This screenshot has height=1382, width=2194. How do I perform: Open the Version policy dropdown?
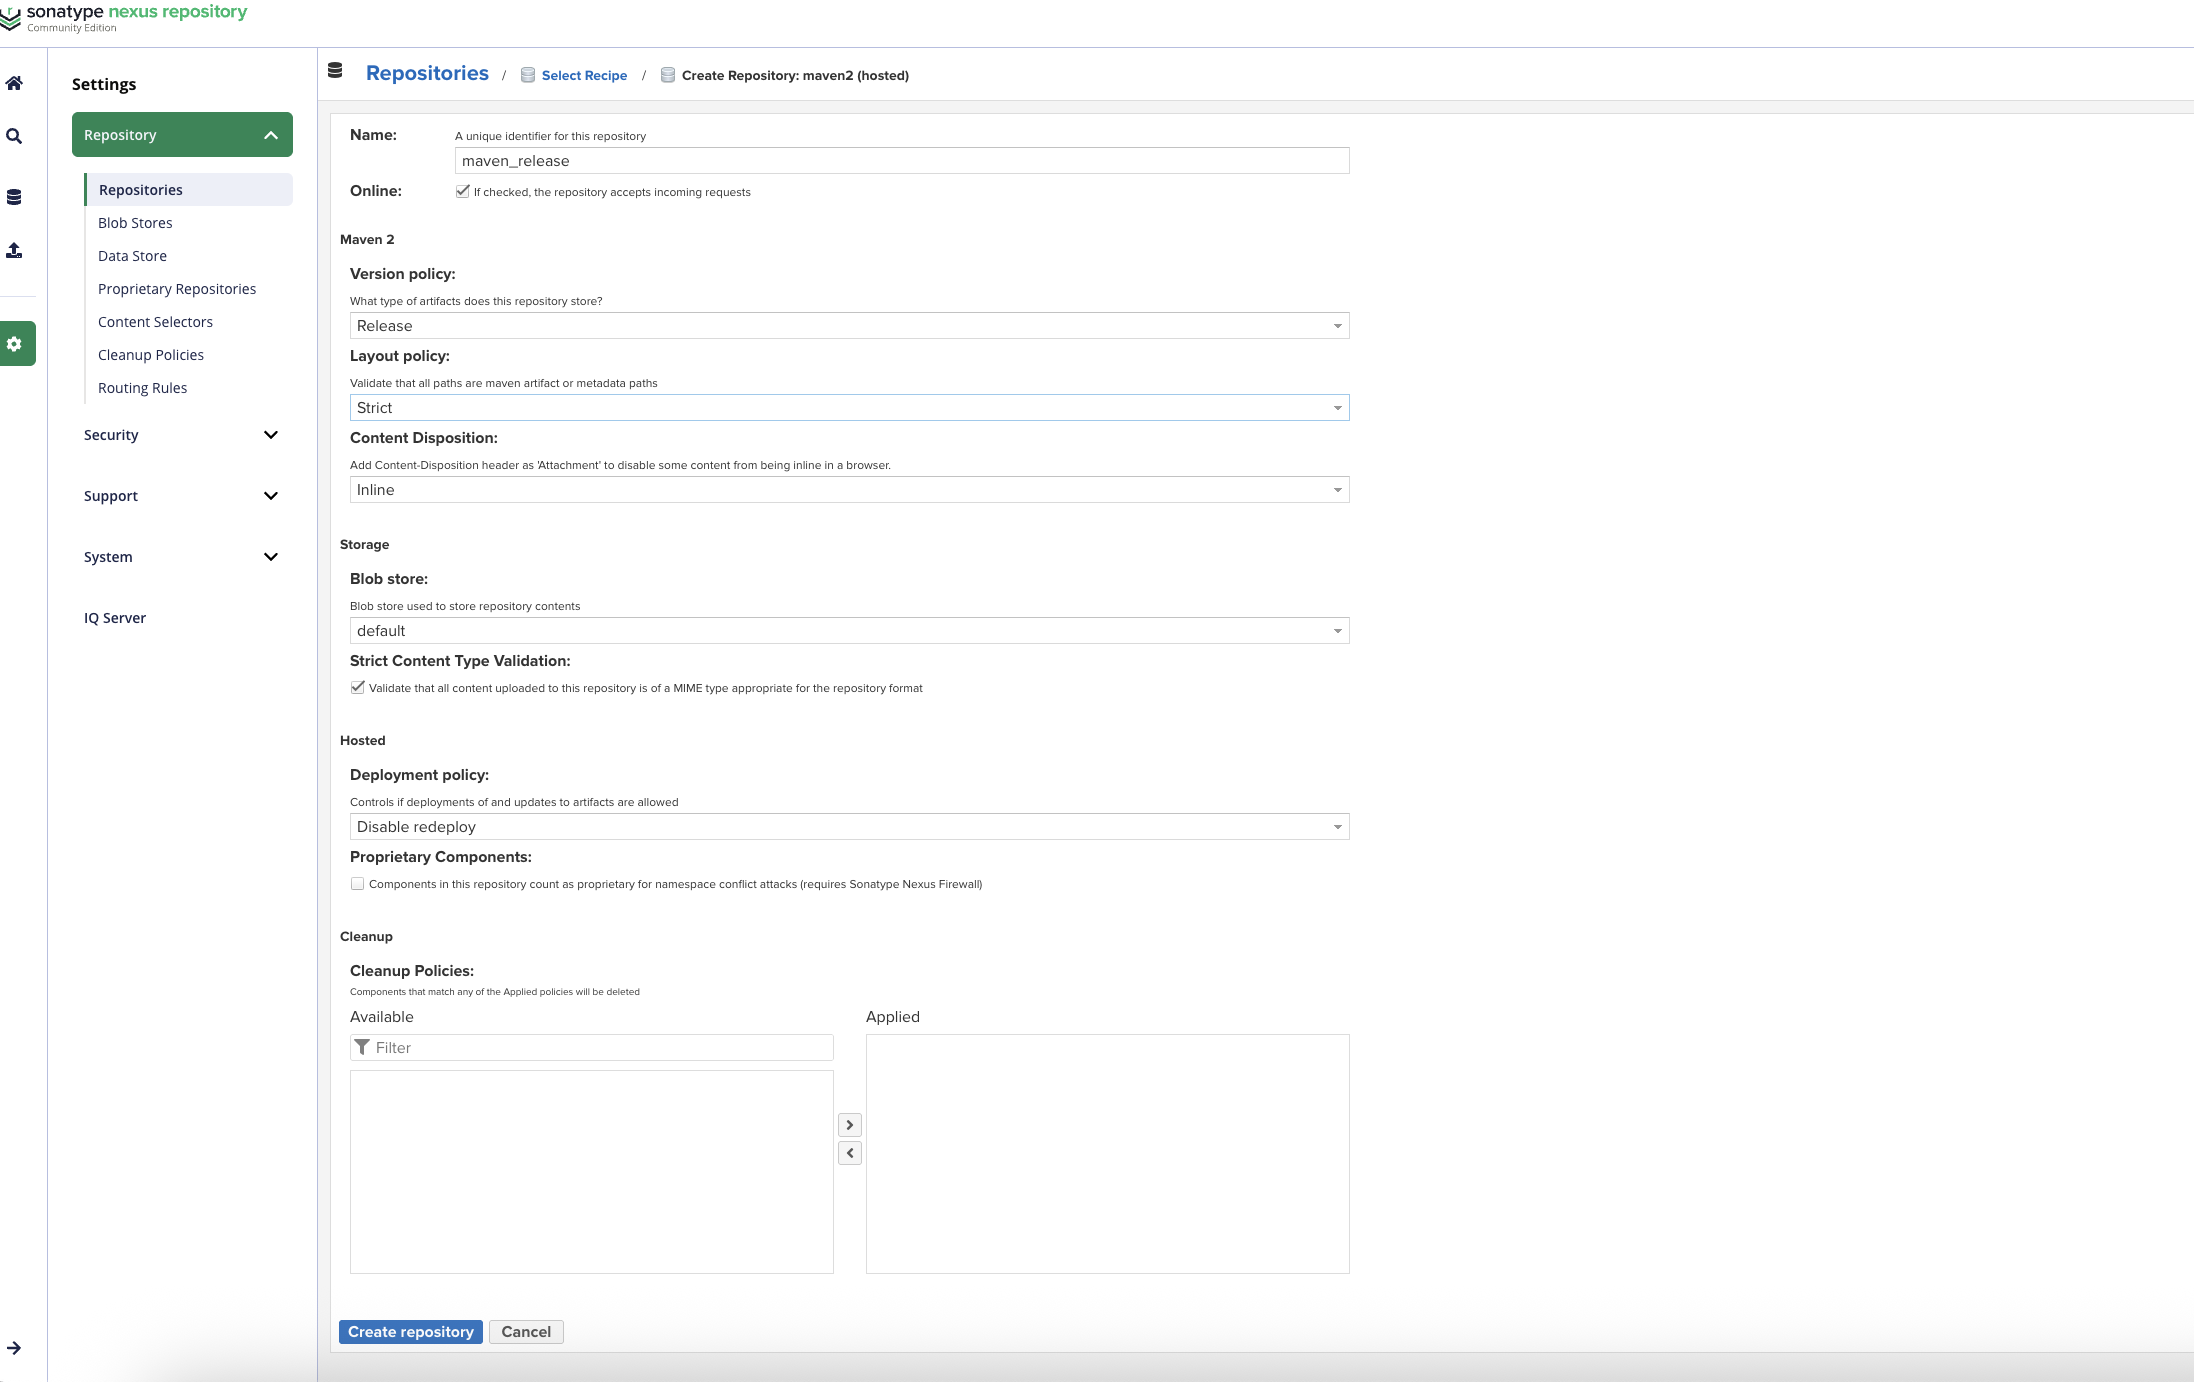click(x=849, y=326)
